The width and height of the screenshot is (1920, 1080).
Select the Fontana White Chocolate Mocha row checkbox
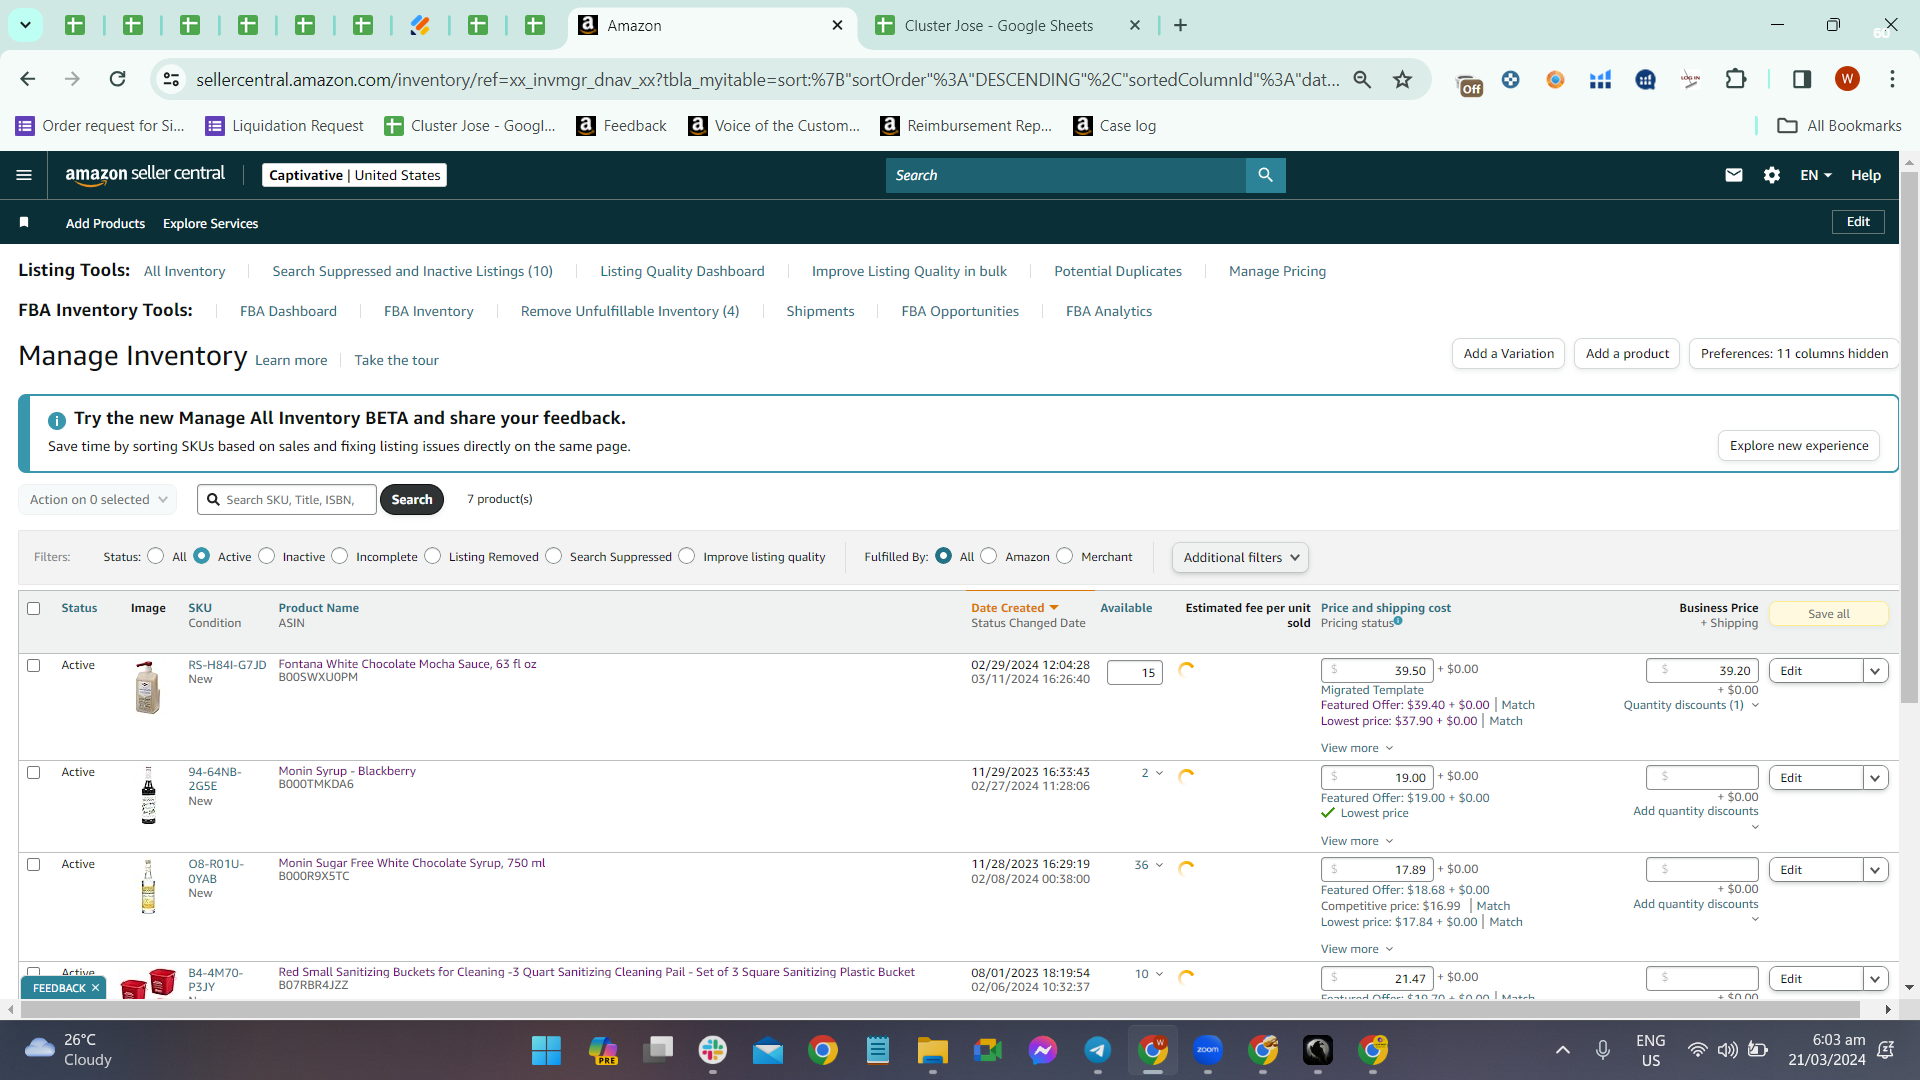click(34, 665)
